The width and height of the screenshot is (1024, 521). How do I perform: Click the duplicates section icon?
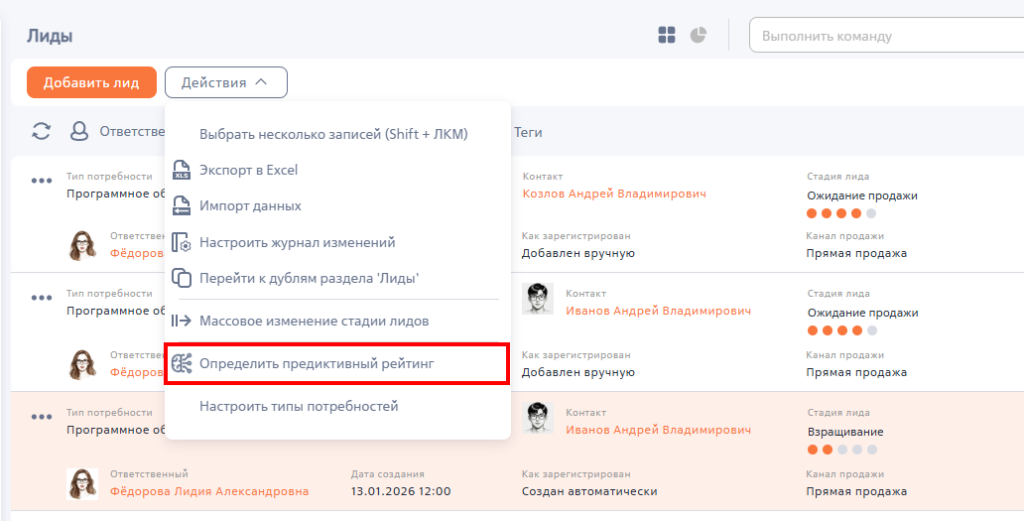pyautogui.click(x=181, y=278)
